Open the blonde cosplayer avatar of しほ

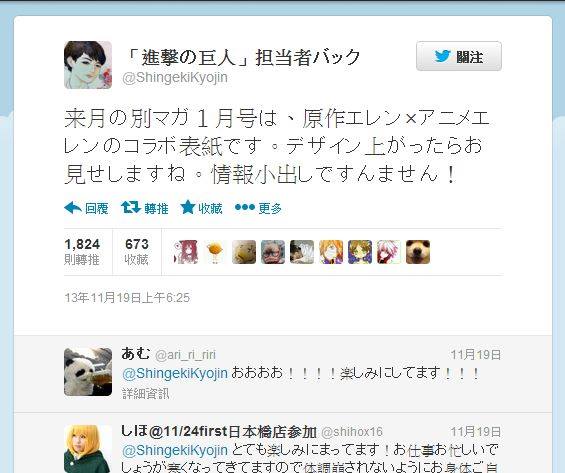[x=88, y=449]
